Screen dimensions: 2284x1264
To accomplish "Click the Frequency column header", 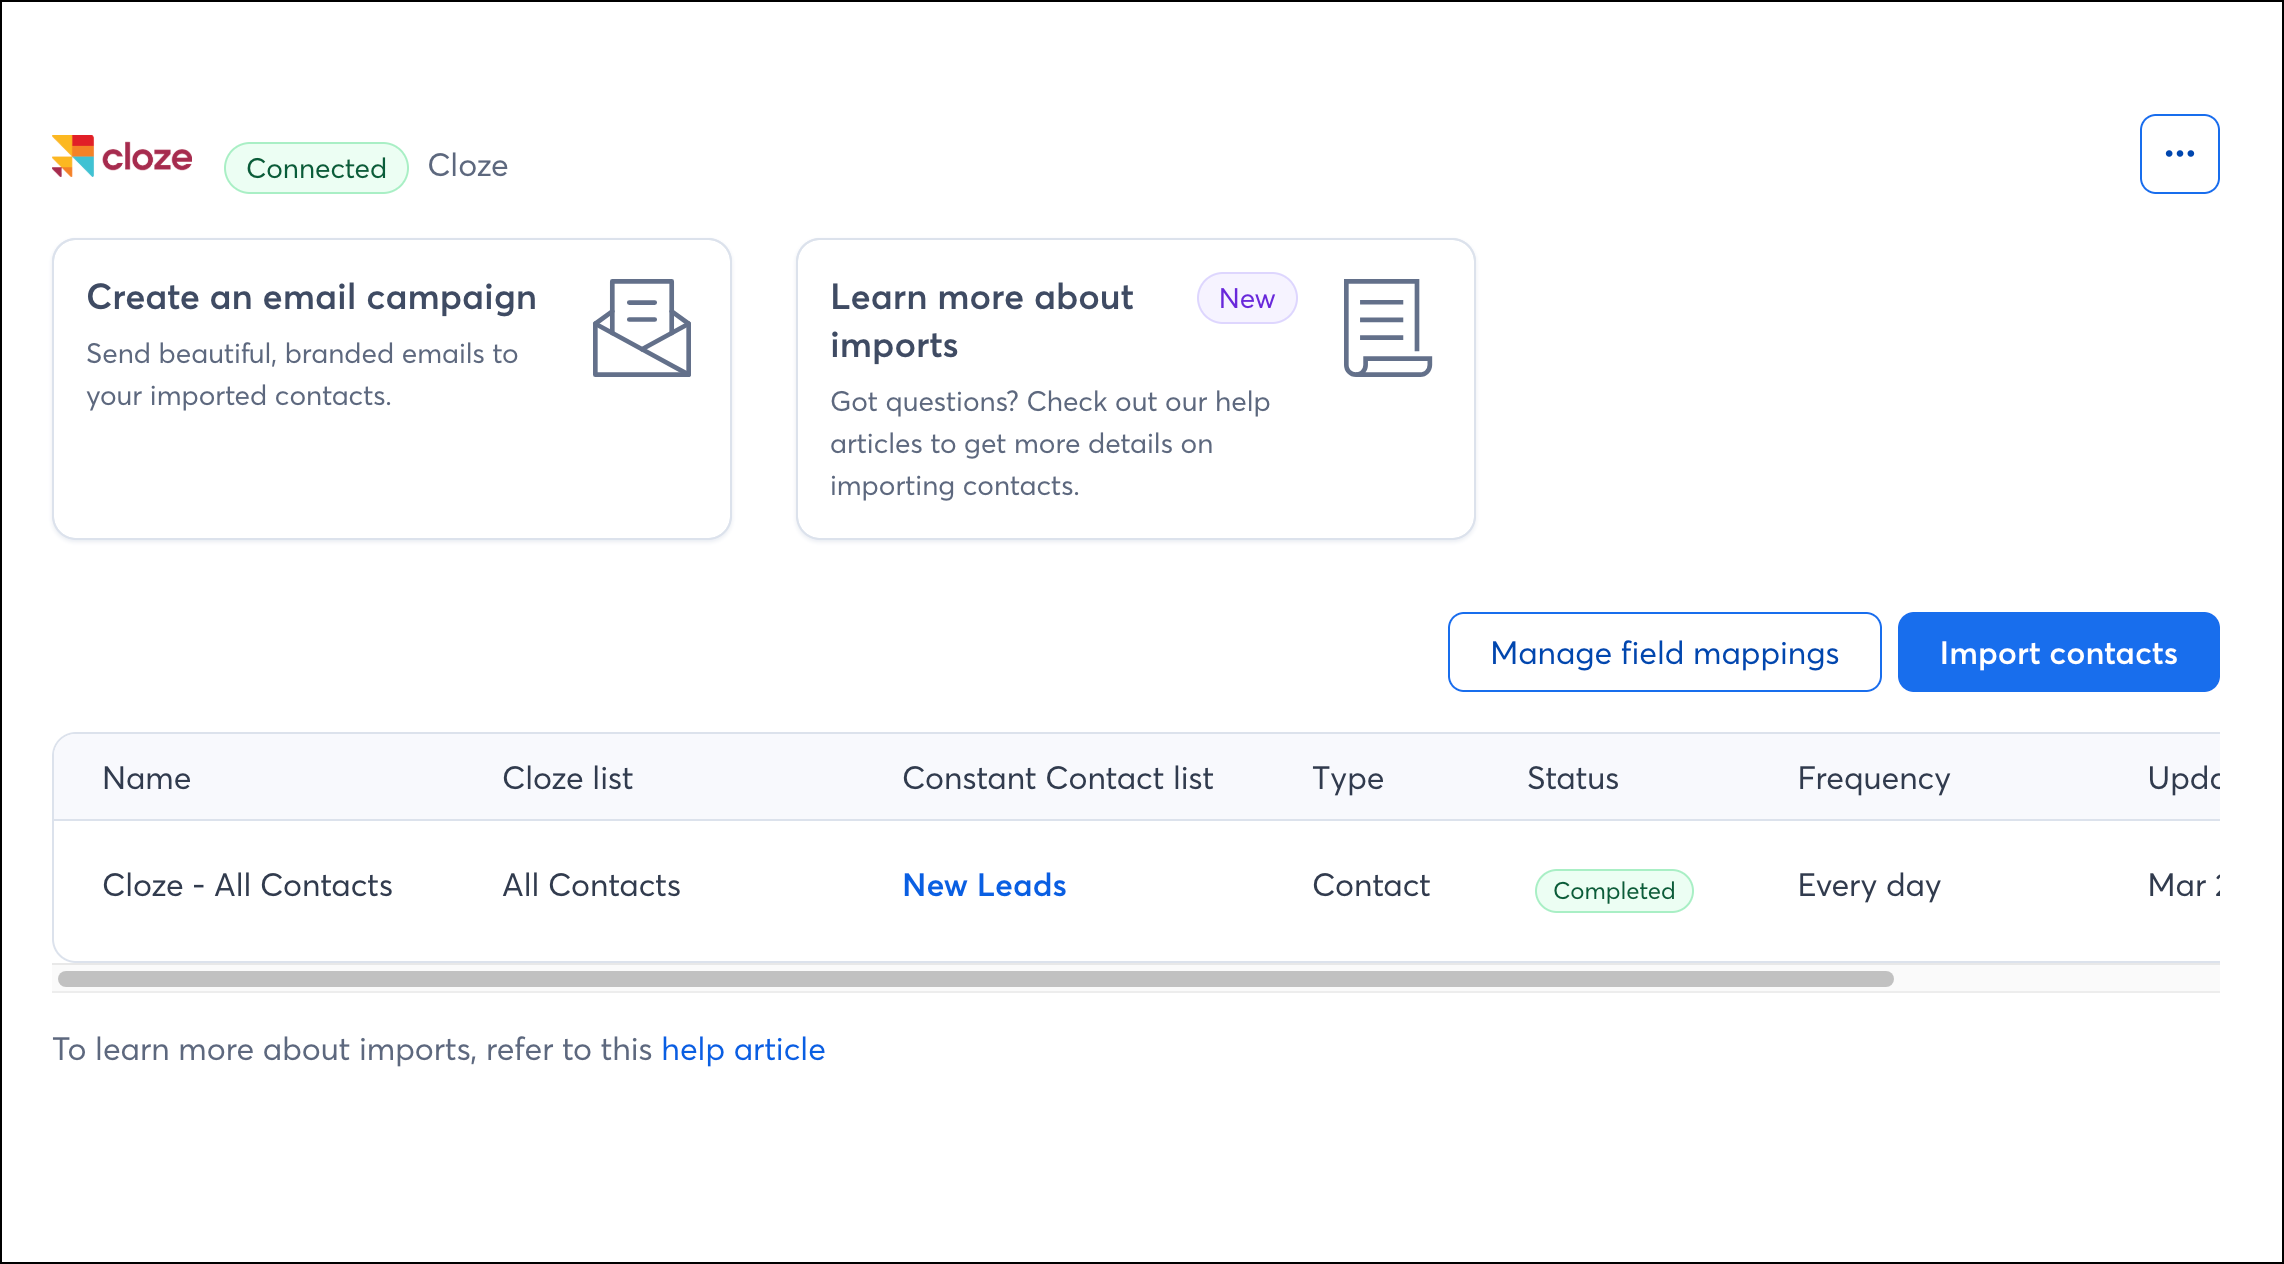I will click(1872, 778).
